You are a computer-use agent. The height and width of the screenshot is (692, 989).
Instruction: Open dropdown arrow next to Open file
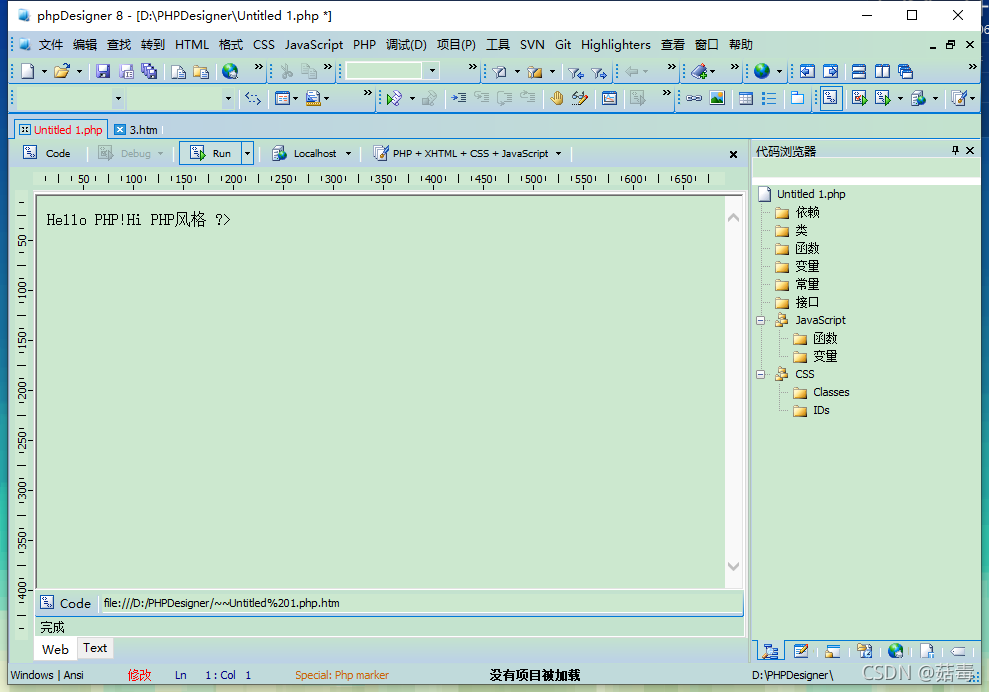coord(79,71)
